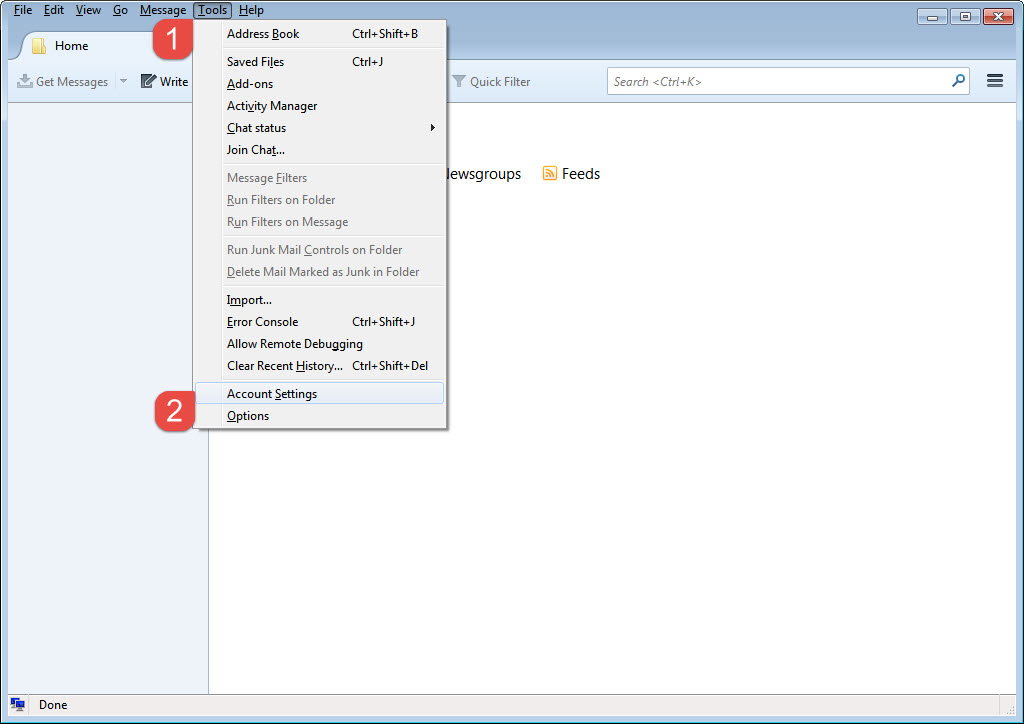Open the Edit menu
1024x724 pixels.
(x=54, y=10)
